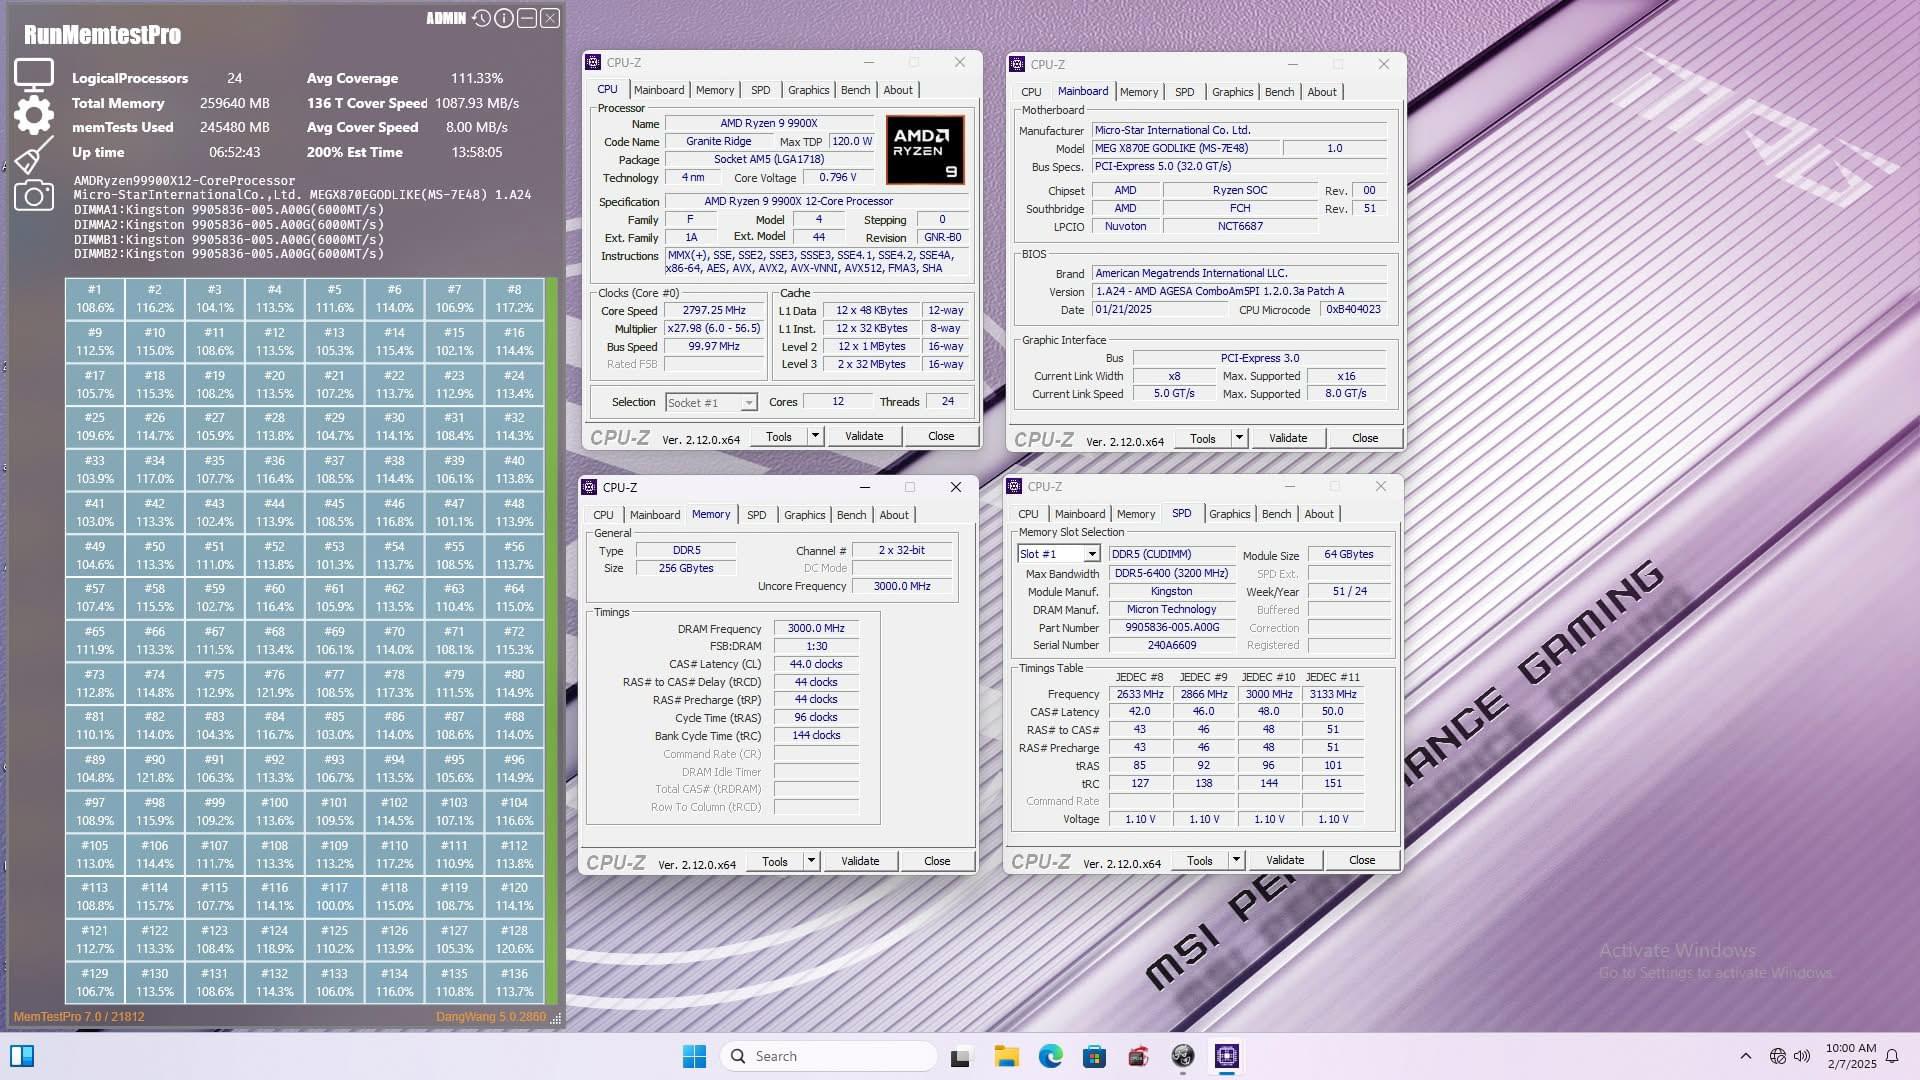
Task: Click the DangWang 5.0.2860 label
Action: pyautogui.click(x=491, y=1017)
